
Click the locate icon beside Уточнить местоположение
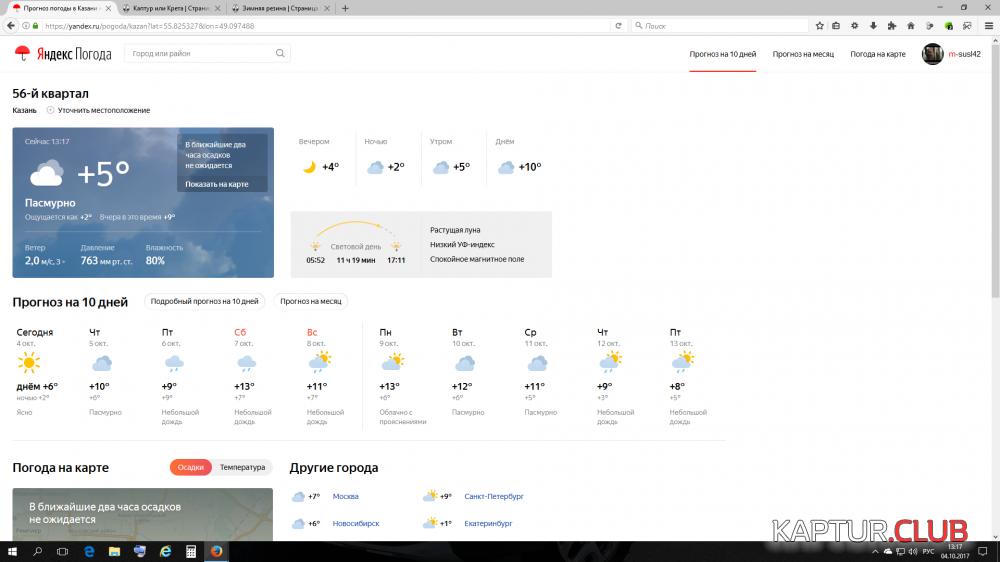50,110
